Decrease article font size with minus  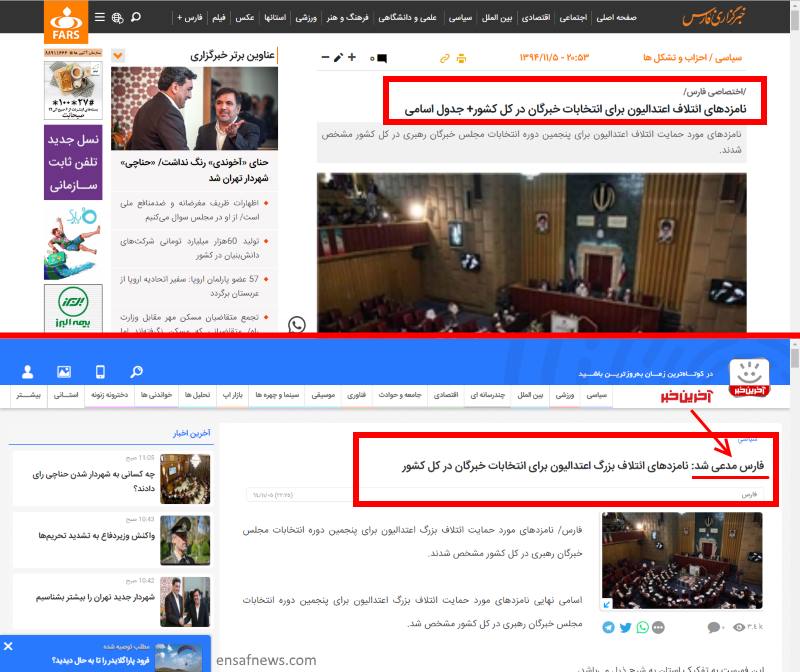tap(325, 58)
